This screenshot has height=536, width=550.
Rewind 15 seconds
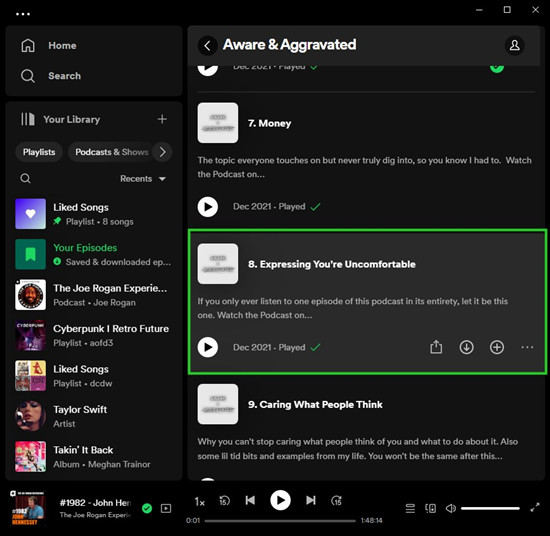pos(224,501)
